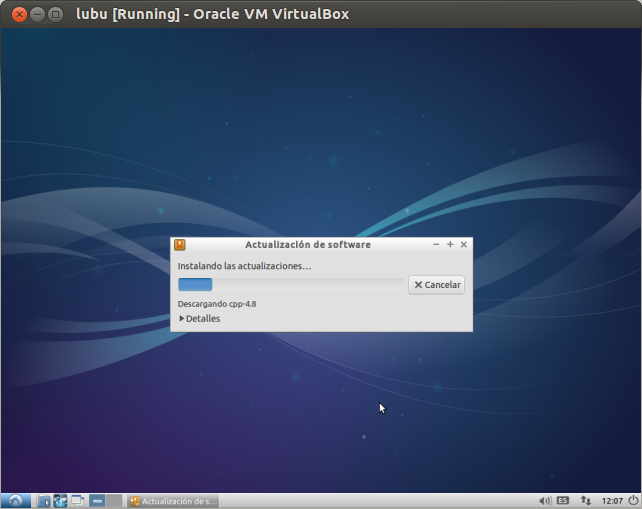This screenshot has width=642, height=509.
Task: Click the show desktop panel icon
Action: coord(76,501)
